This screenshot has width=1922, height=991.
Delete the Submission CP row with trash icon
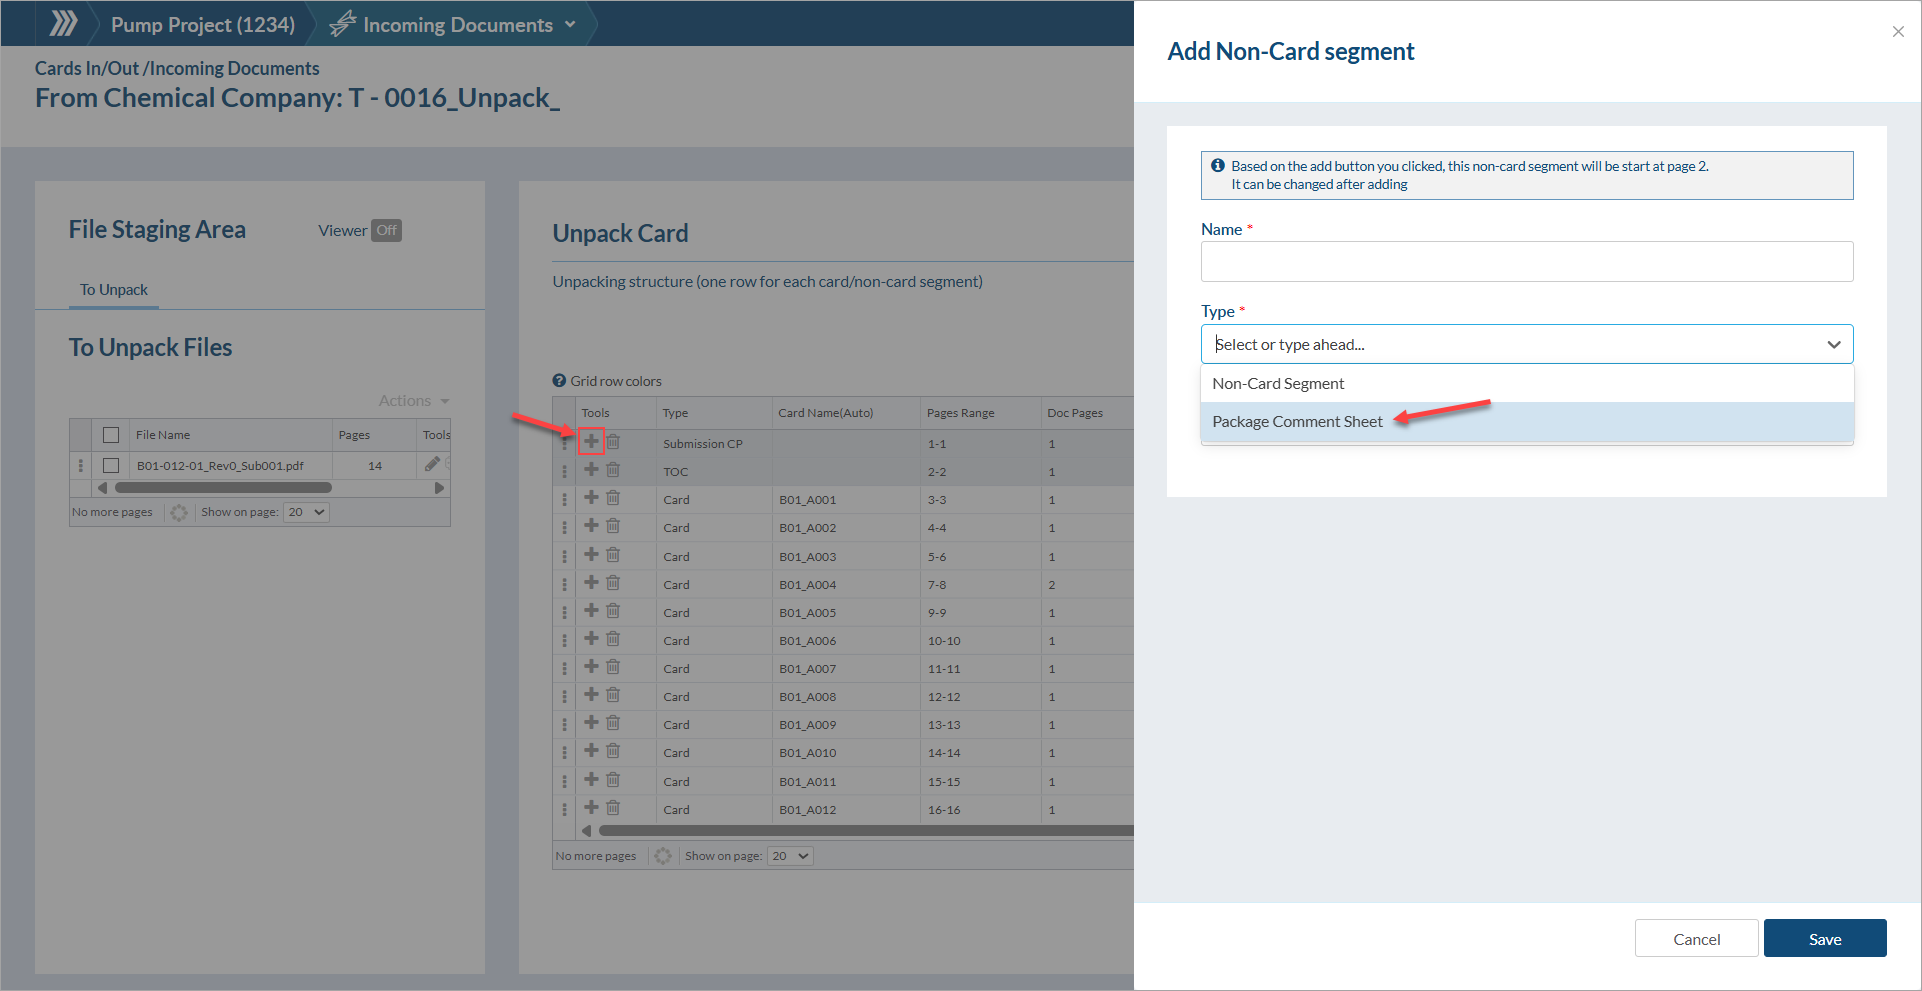[613, 441]
